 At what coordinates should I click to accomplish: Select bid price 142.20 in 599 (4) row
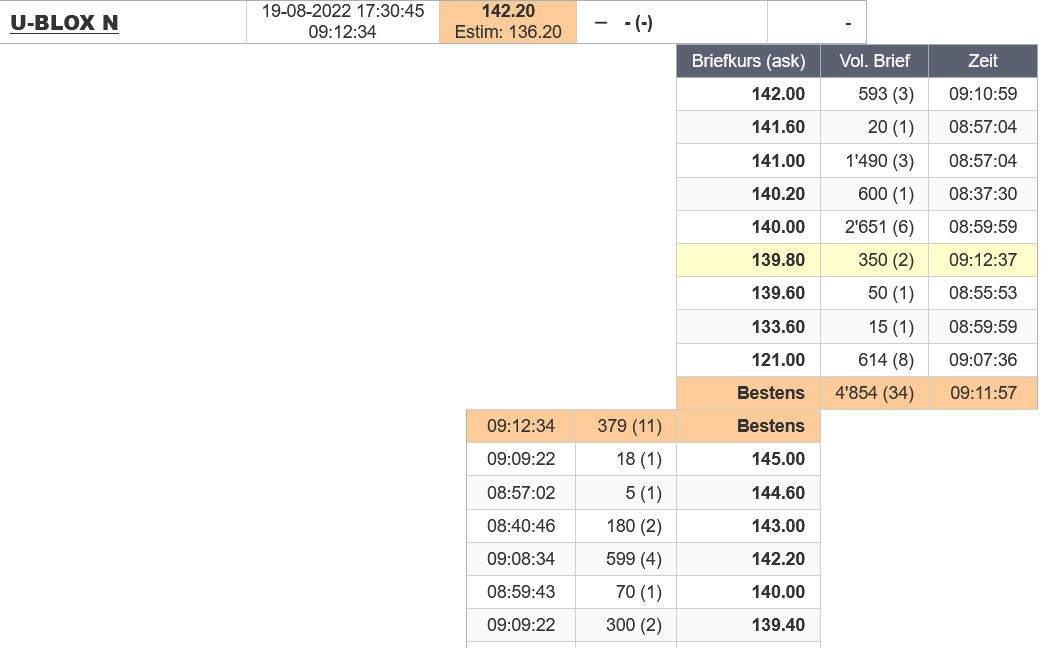(778, 559)
